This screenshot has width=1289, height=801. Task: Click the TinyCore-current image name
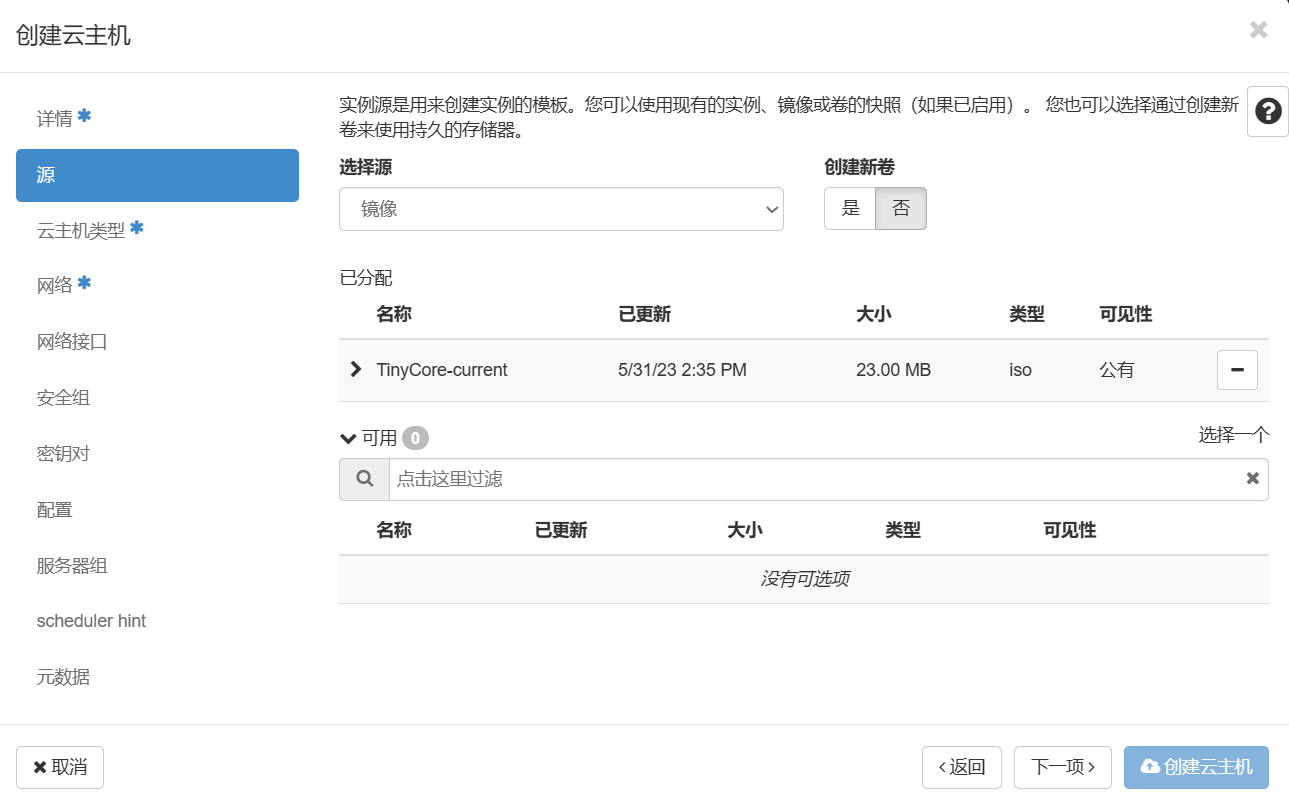coord(442,370)
